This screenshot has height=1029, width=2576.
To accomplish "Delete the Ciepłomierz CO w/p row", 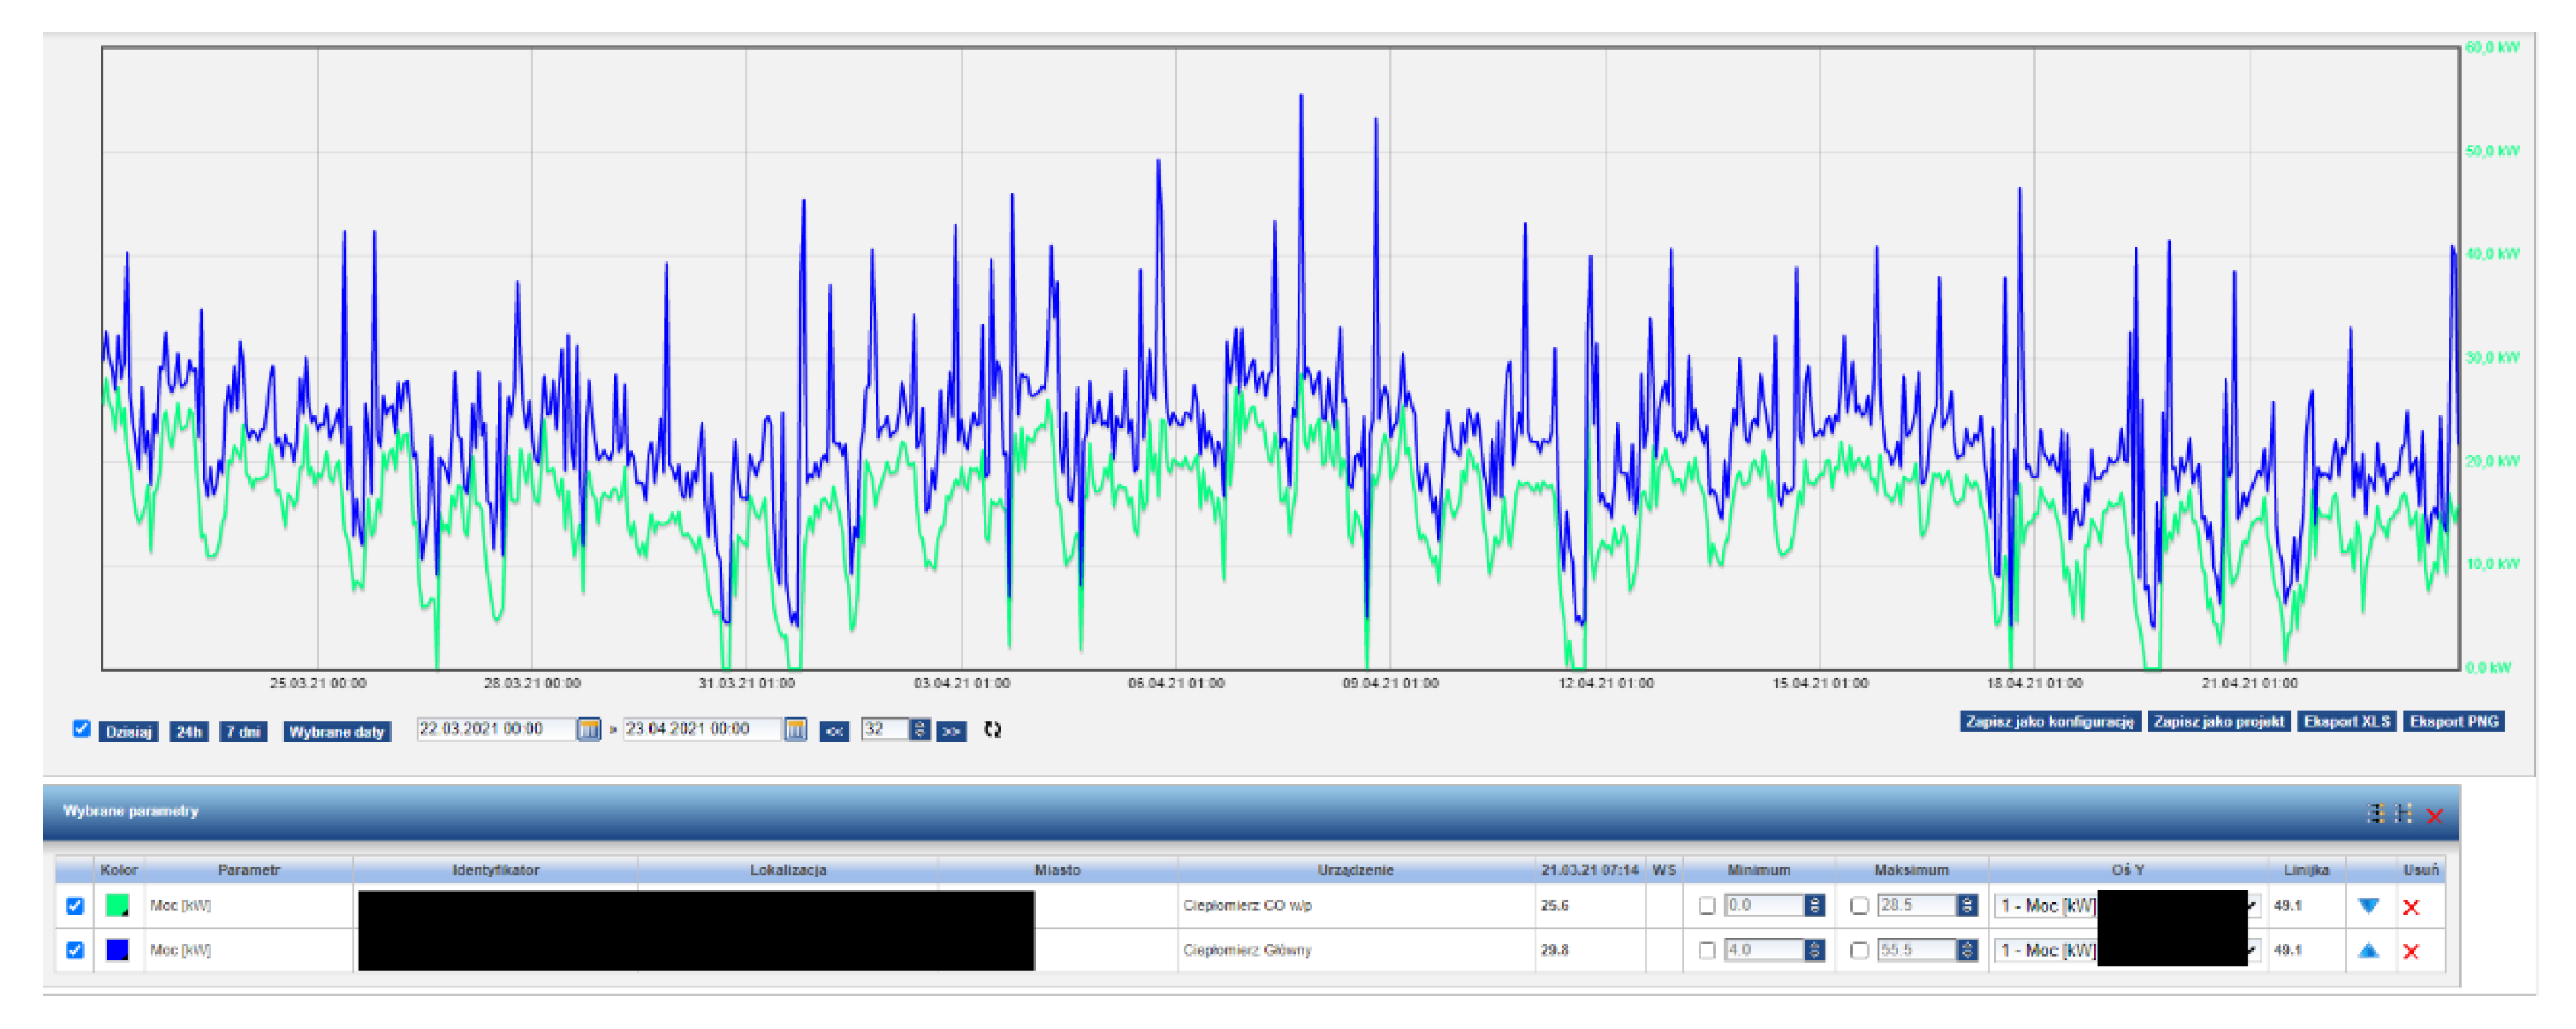I will pyautogui.click(x=2411, y=907).
